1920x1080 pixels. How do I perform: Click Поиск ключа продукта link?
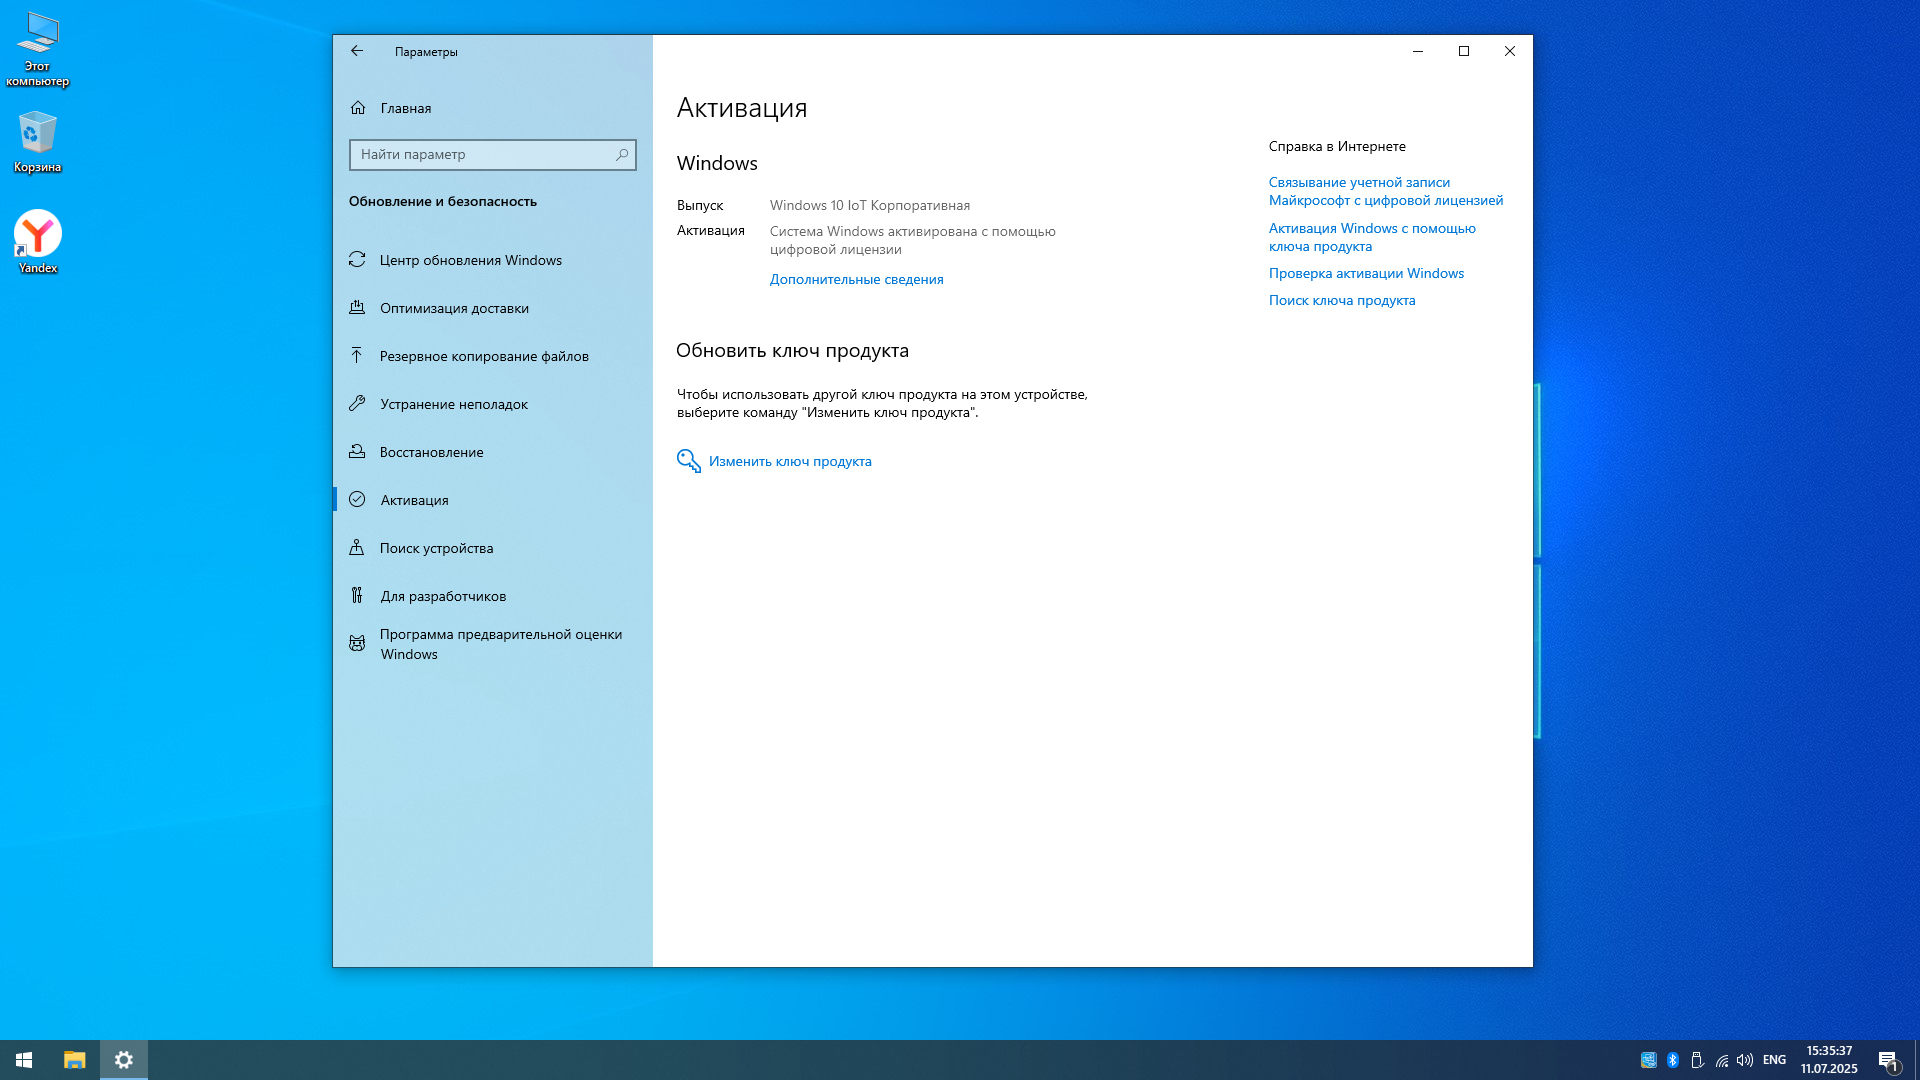click(x=1342, y=300)
